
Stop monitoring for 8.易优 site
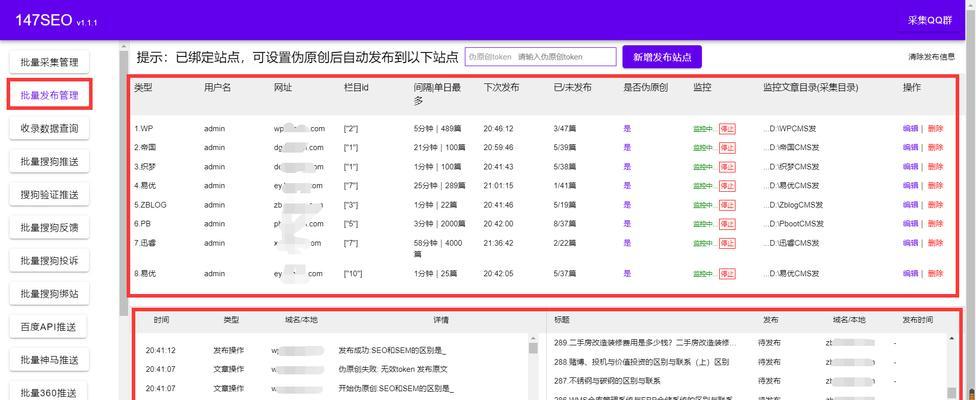(x=727, y=274)
